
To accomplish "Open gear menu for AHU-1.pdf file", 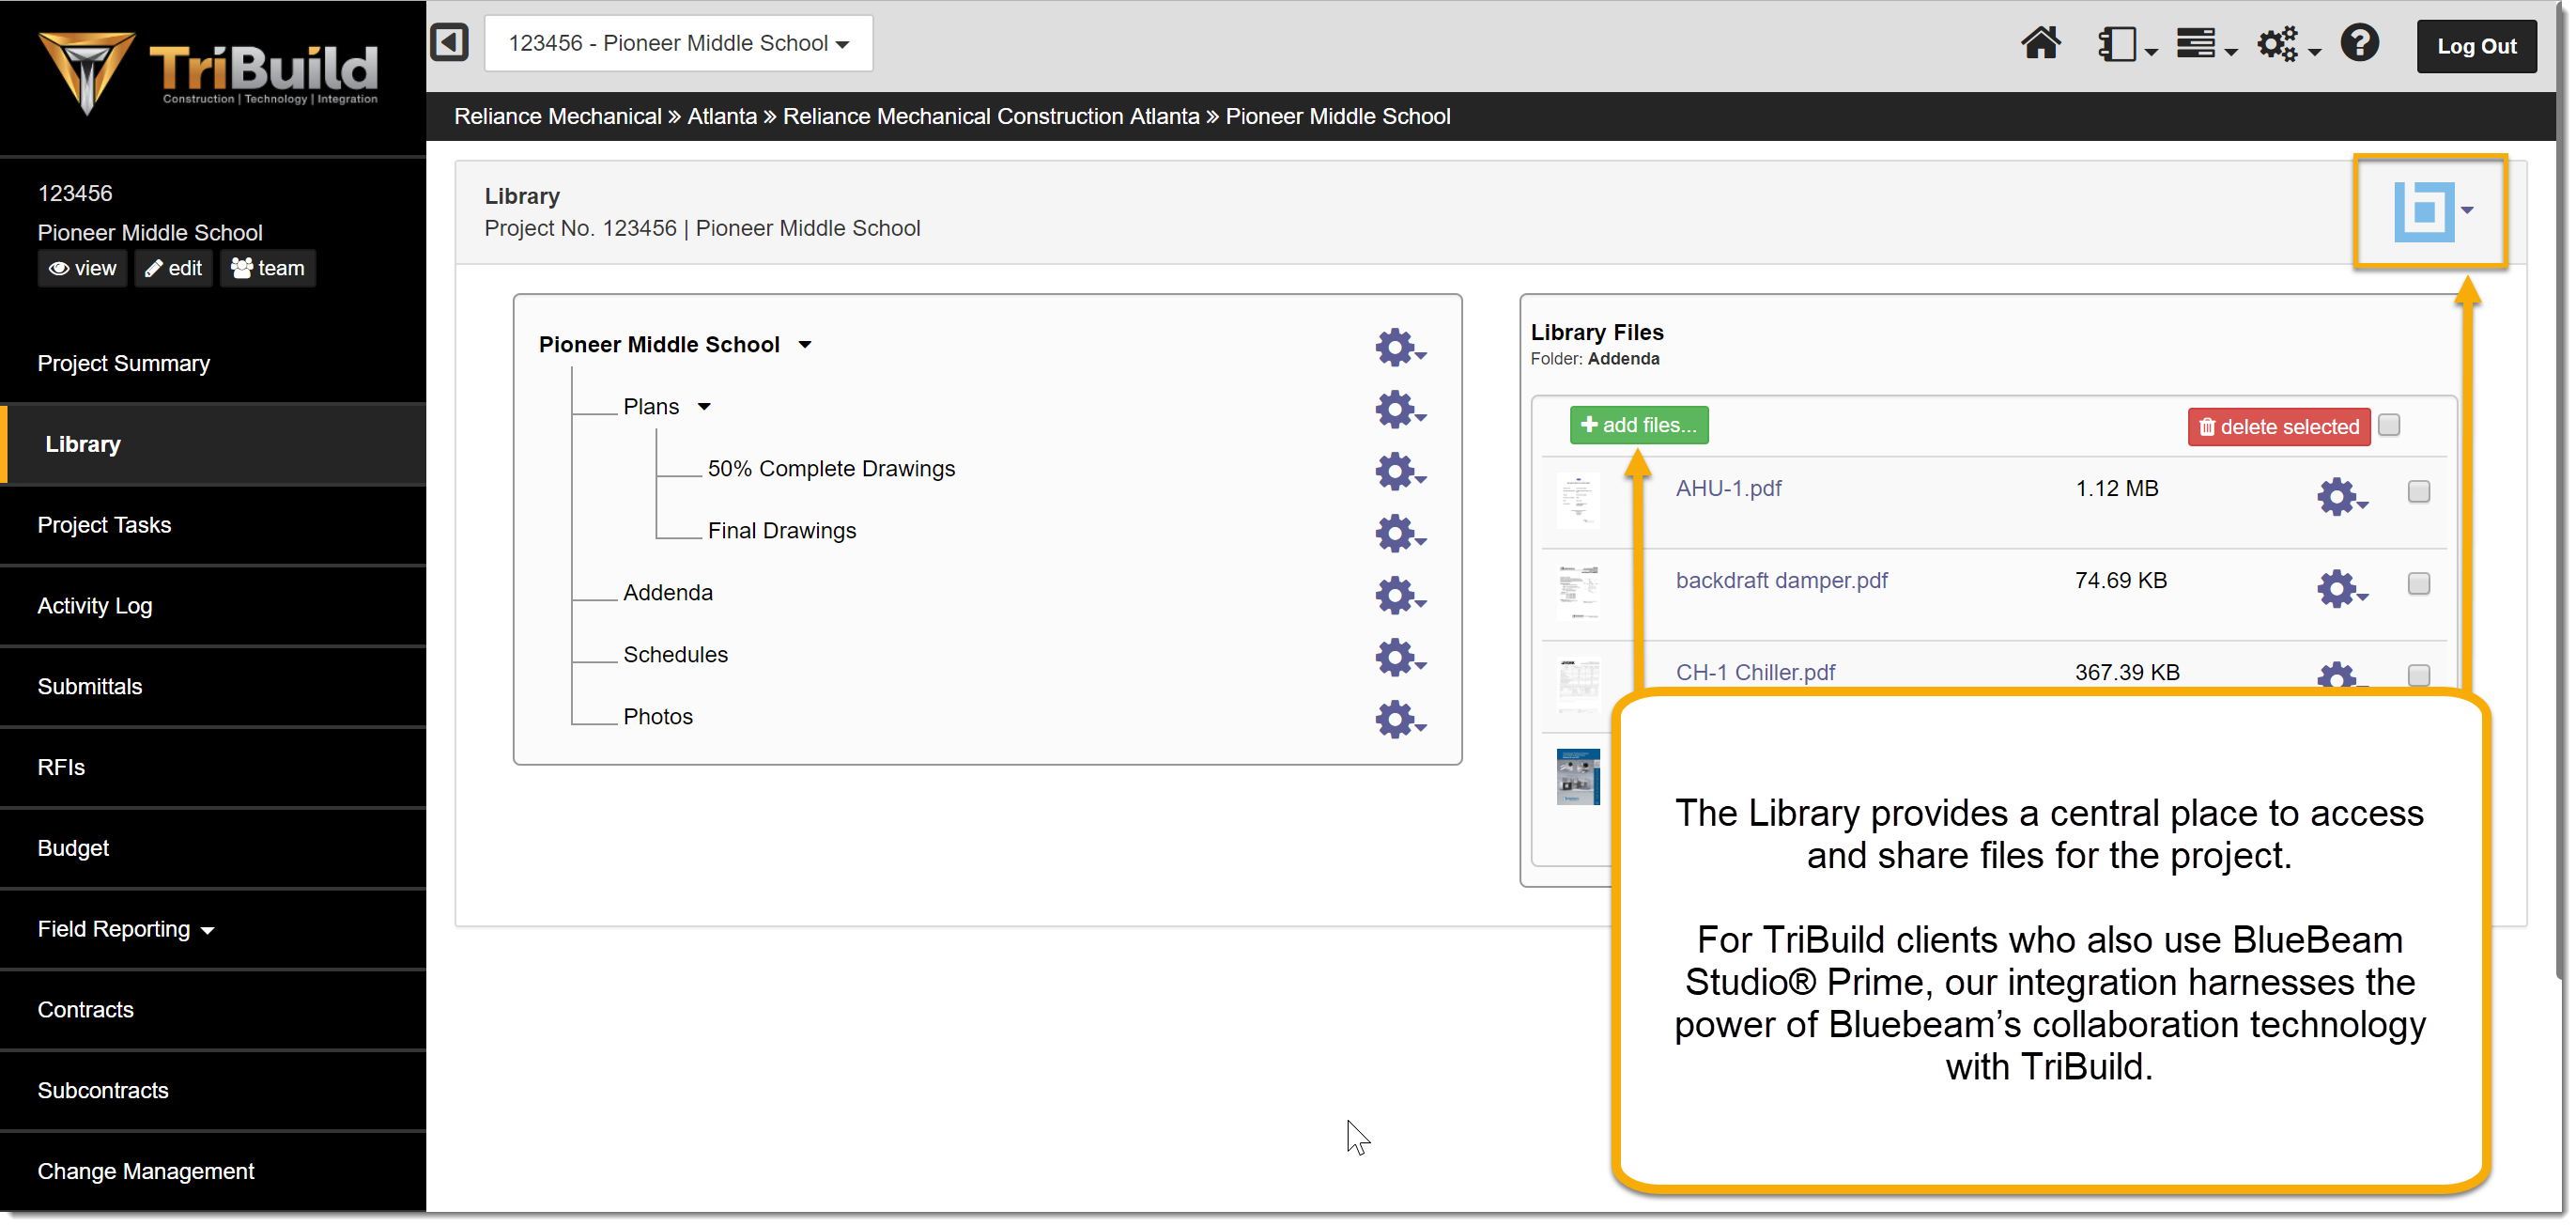I will 2339,496.
